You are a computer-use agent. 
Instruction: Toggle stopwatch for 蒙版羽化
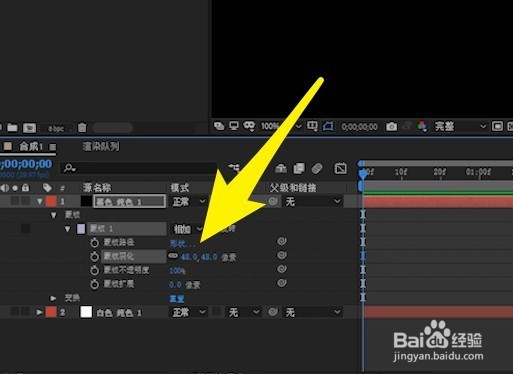click(x=94, y=256)
